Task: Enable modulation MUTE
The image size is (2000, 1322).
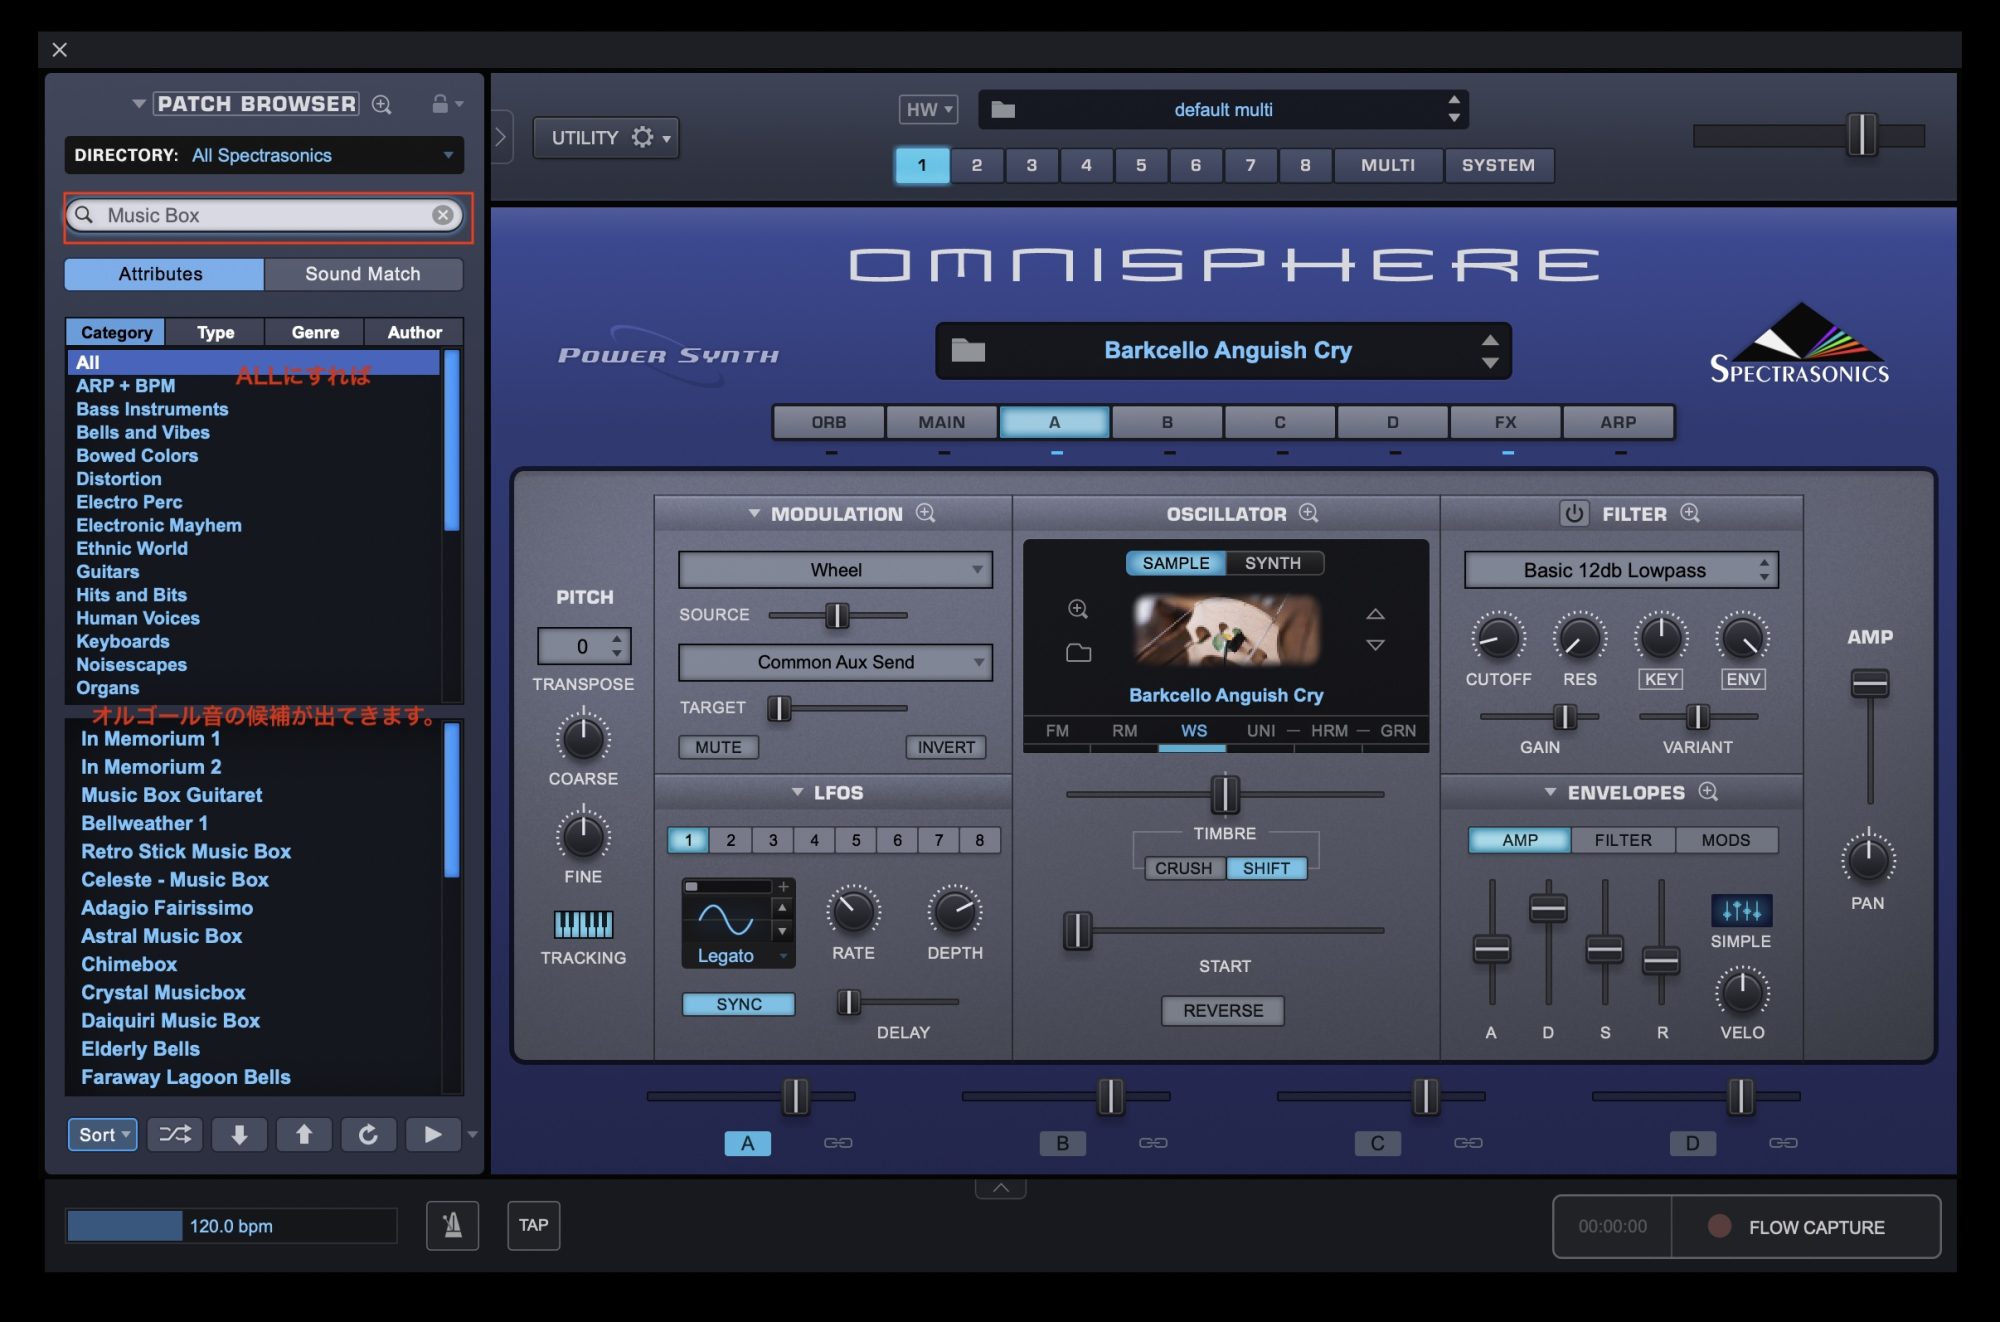Action: pyautogui.click(x=718, y=747)
